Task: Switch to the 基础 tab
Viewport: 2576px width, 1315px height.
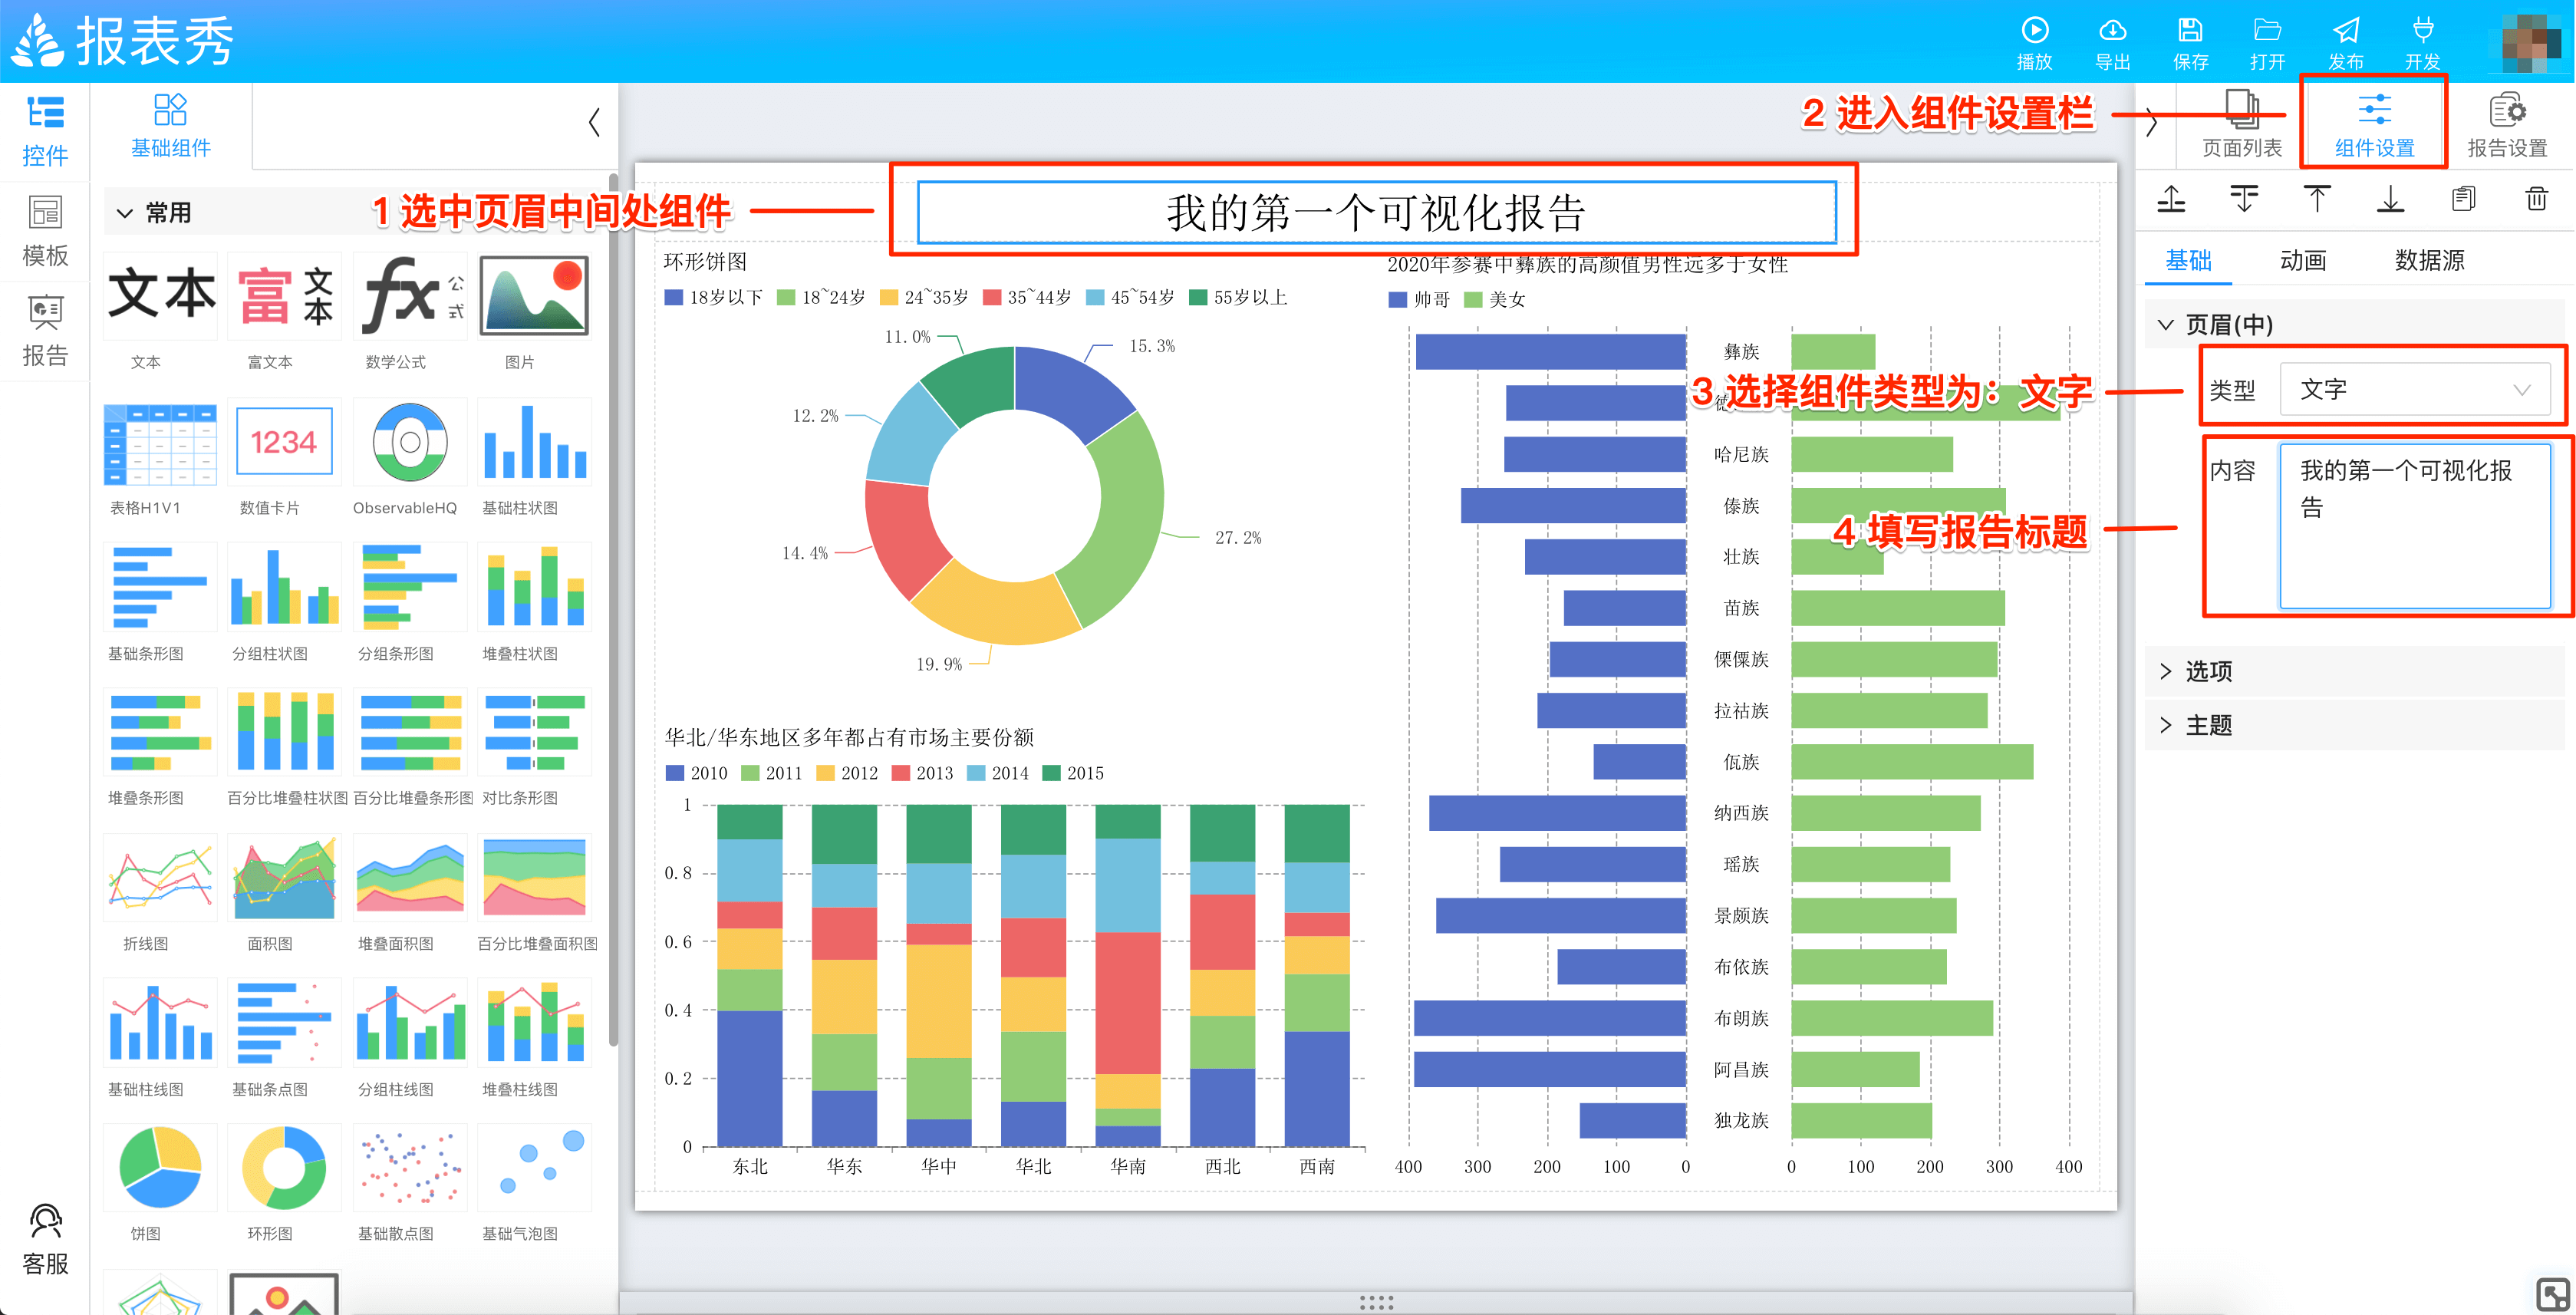Action: pos(2188,260)
